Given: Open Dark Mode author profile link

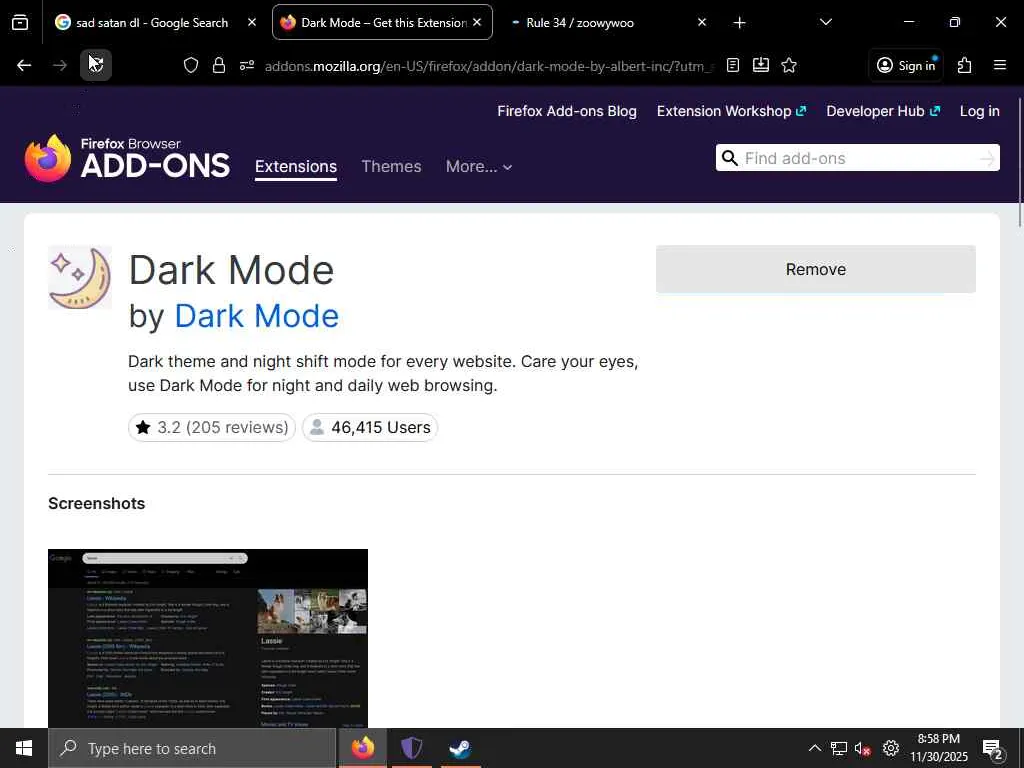Looking at the screenshot, I should pos(257,316).
